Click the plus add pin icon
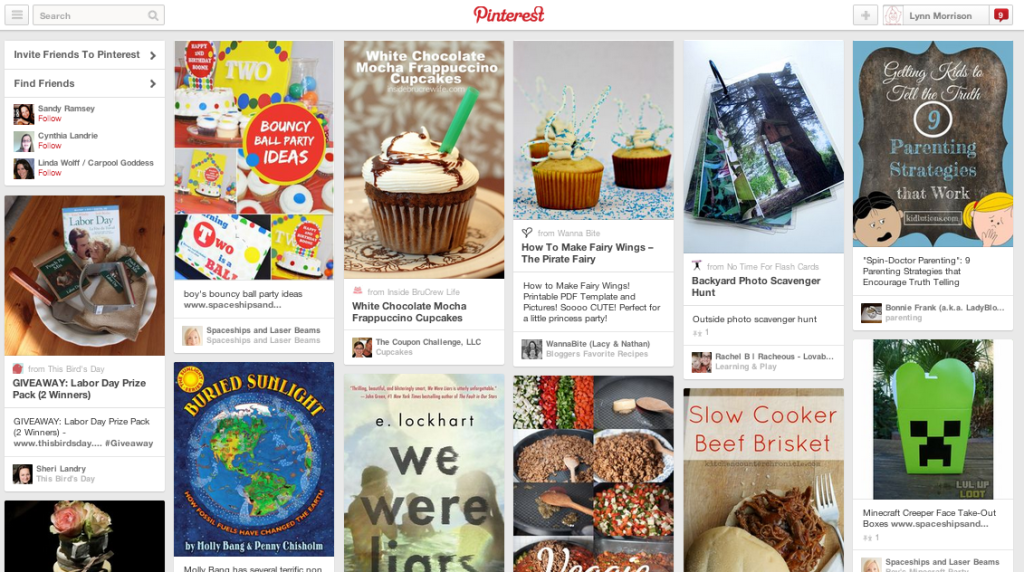This screenshot has height=572, width=1024. pyautogui.click(x=865, y=16)
